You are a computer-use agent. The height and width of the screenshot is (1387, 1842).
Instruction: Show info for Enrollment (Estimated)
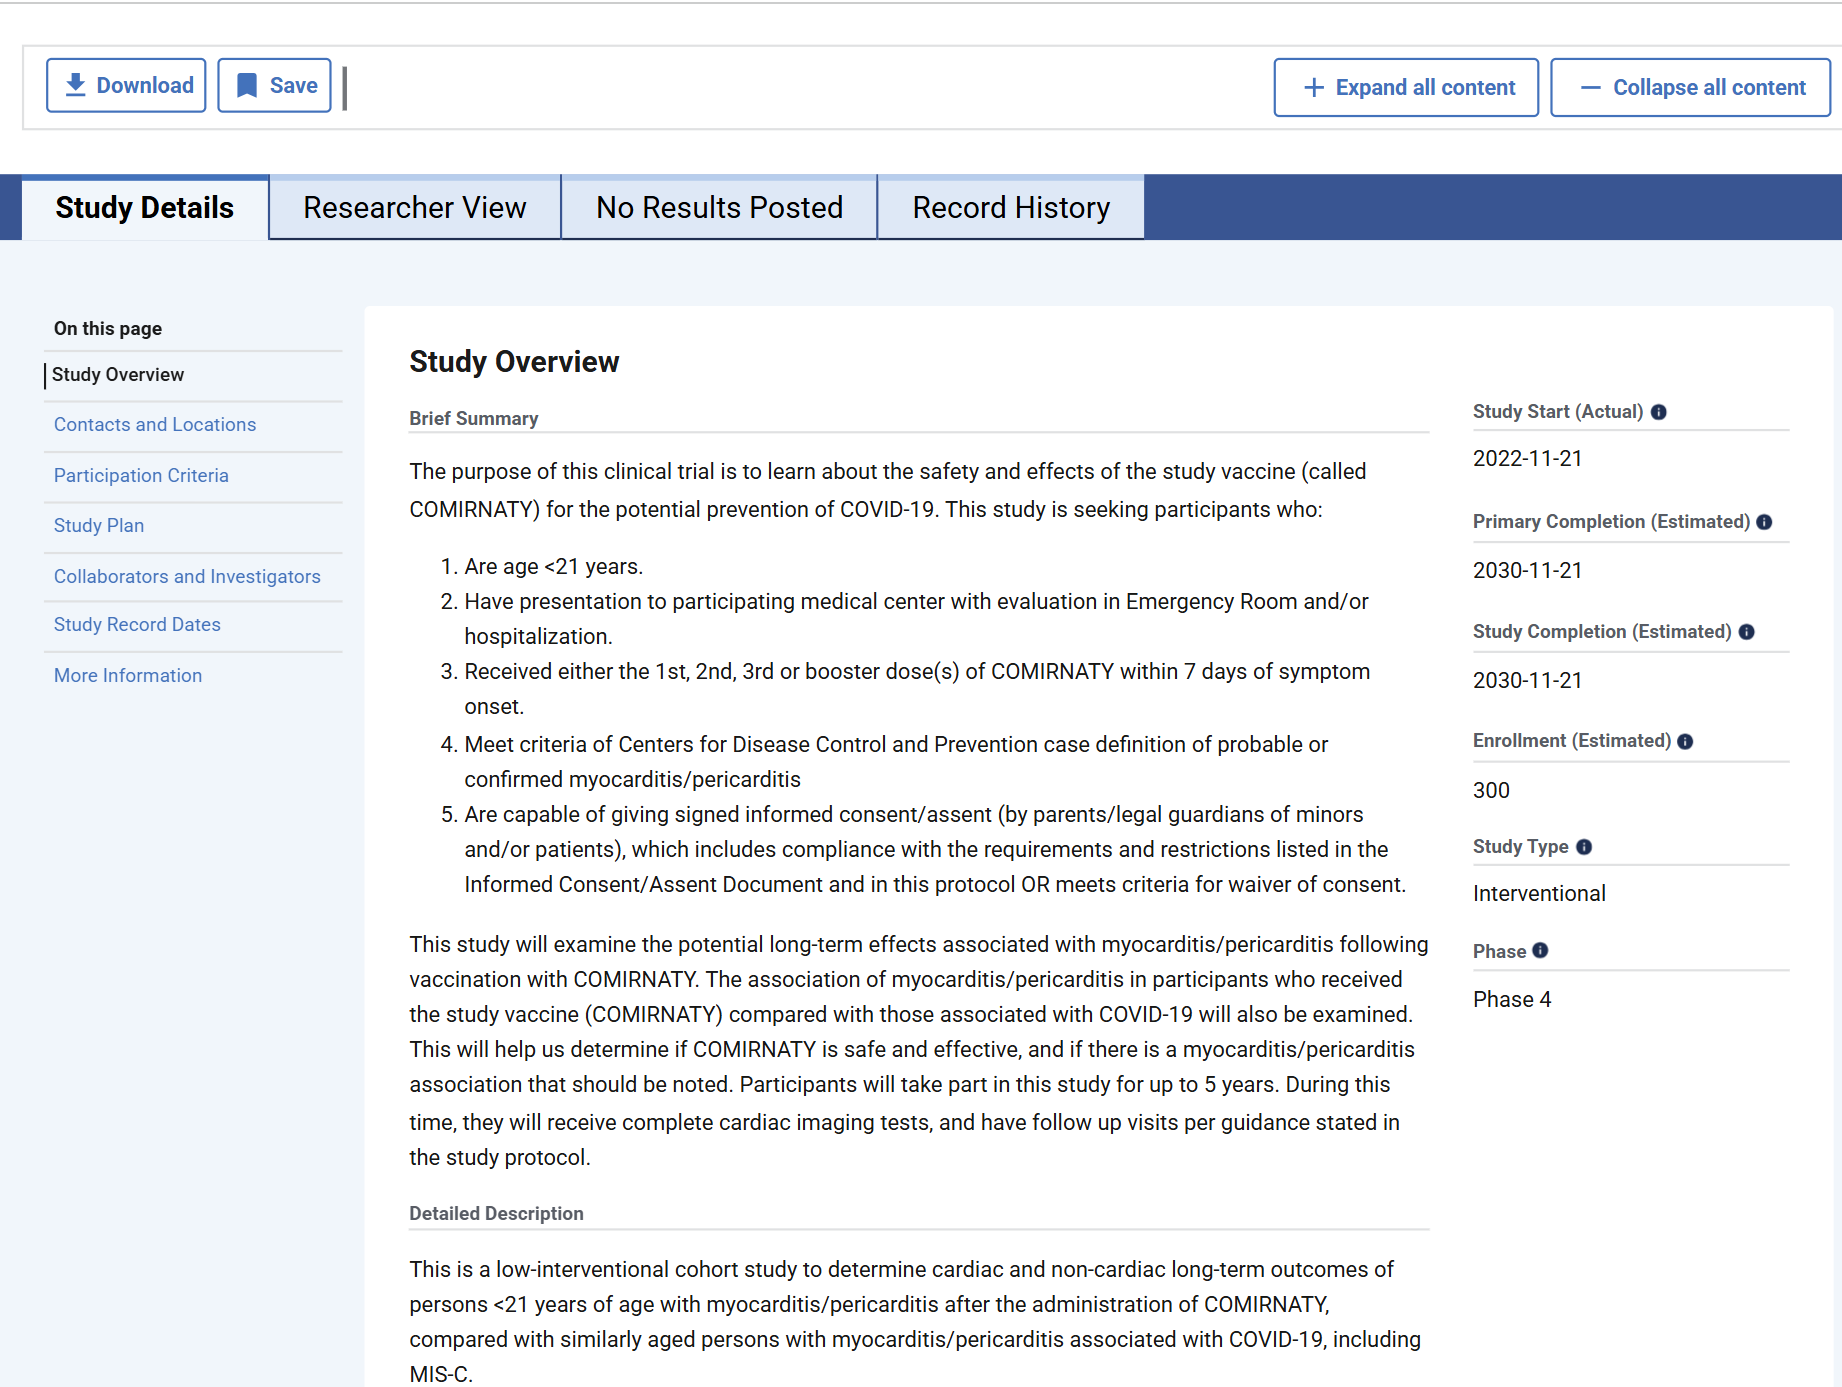(1685, 741)
